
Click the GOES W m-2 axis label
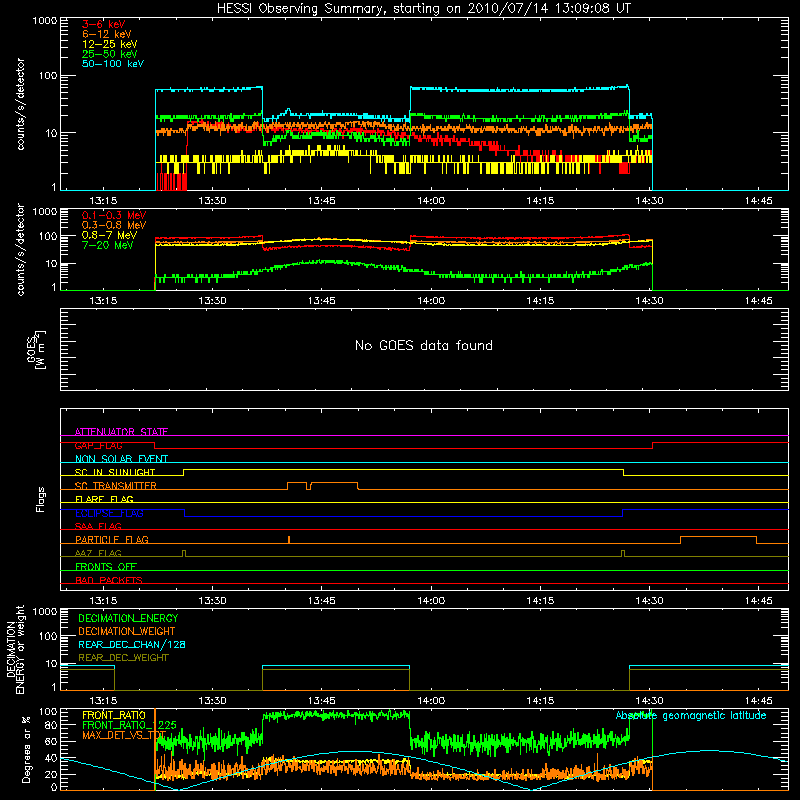36,349
